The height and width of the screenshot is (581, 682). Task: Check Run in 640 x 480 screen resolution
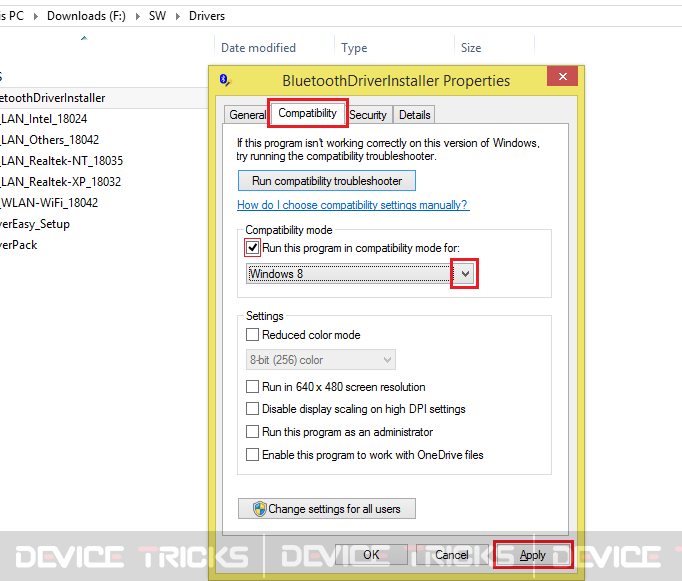[252, 386]
